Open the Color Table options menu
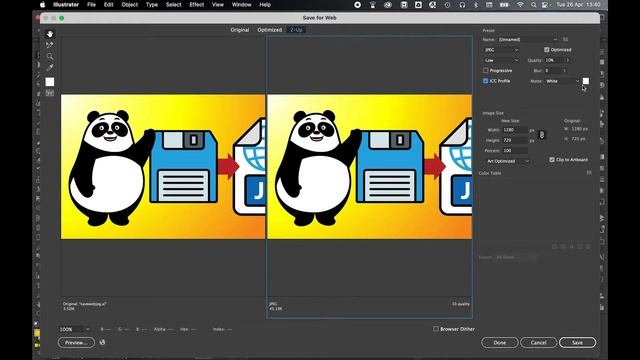This screenshot has height=360, width=640. (x=589, y=173)
